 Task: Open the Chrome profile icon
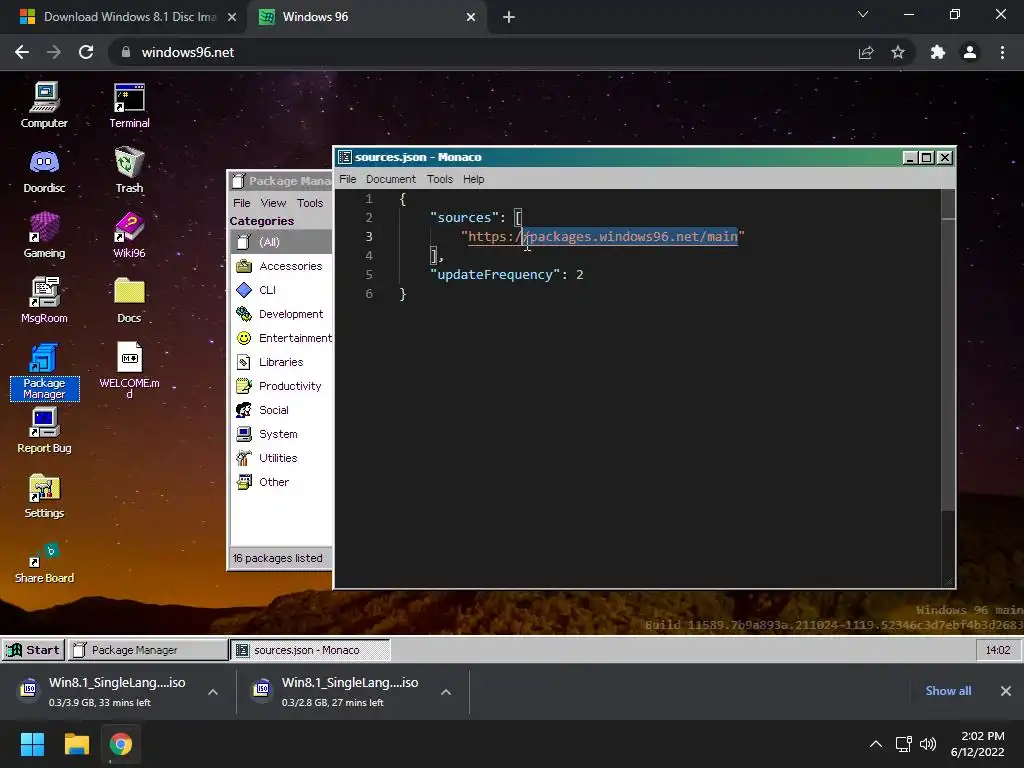pos(970,52)
